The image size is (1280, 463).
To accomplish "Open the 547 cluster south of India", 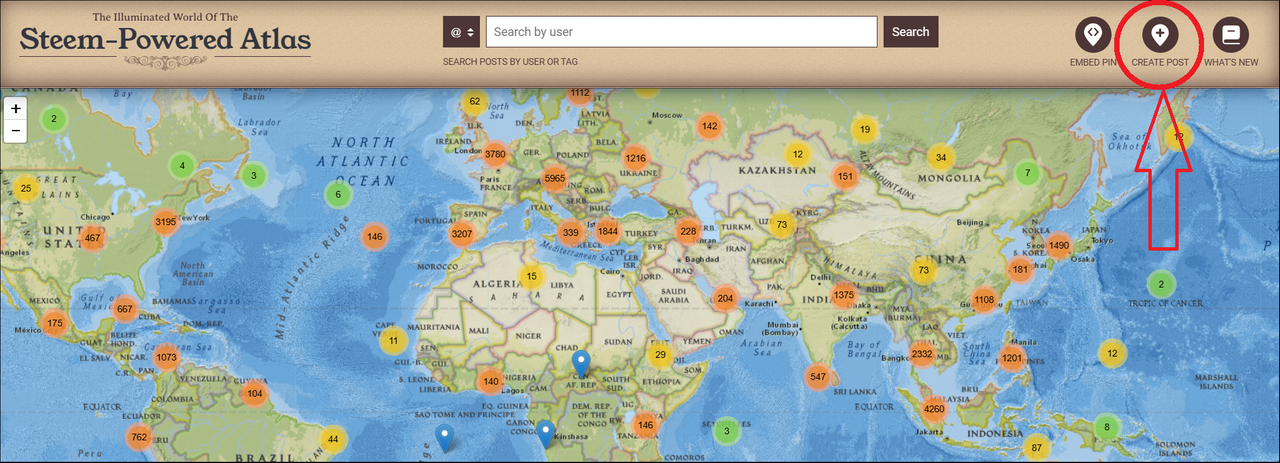I will click(x=818, y=377).
